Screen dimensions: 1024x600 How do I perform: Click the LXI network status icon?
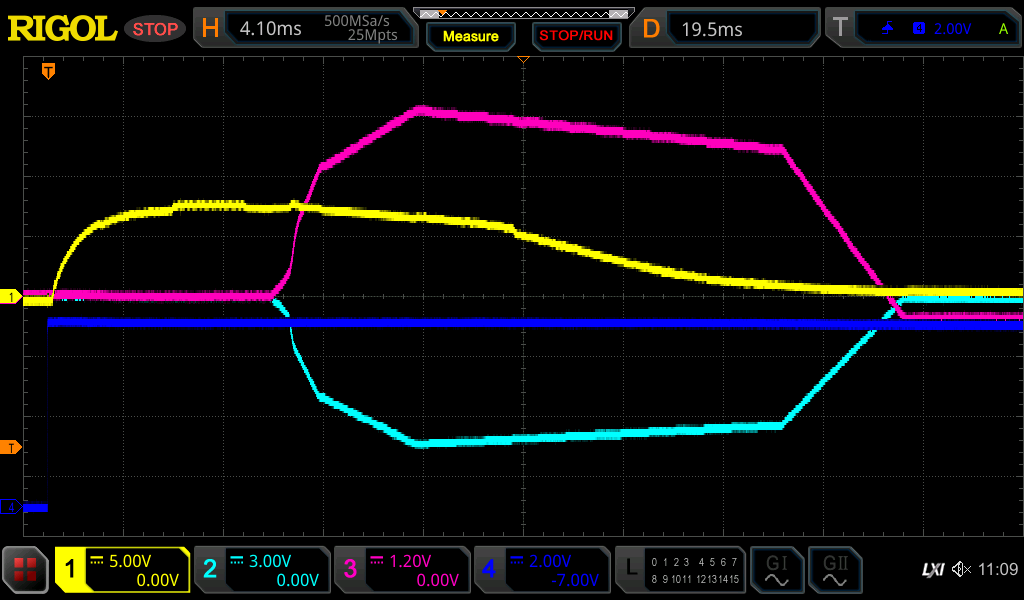(x=932, y=570)
